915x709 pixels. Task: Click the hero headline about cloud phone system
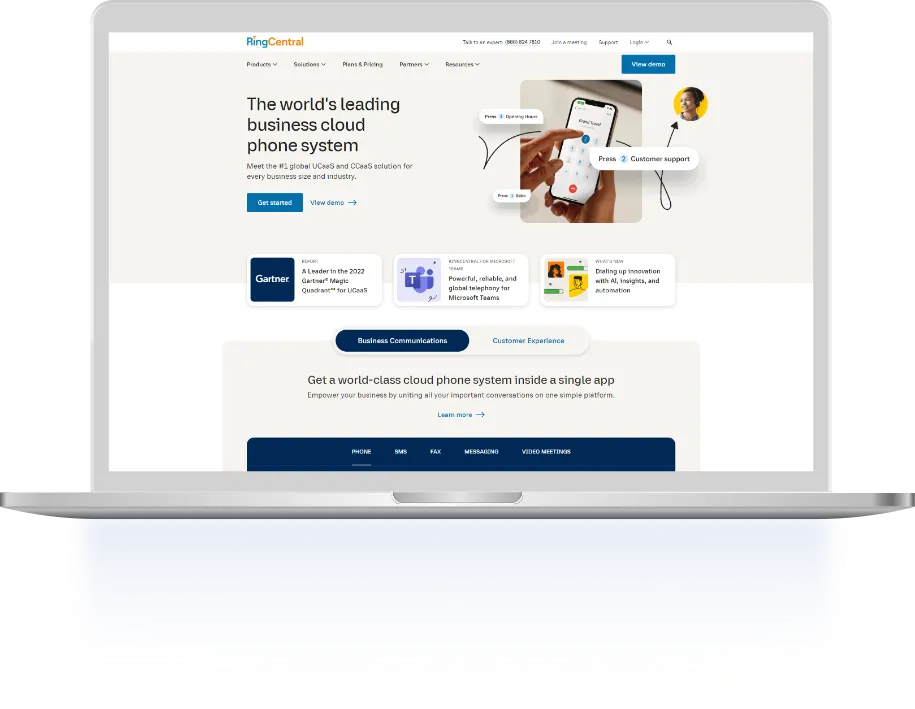point(323,125)
